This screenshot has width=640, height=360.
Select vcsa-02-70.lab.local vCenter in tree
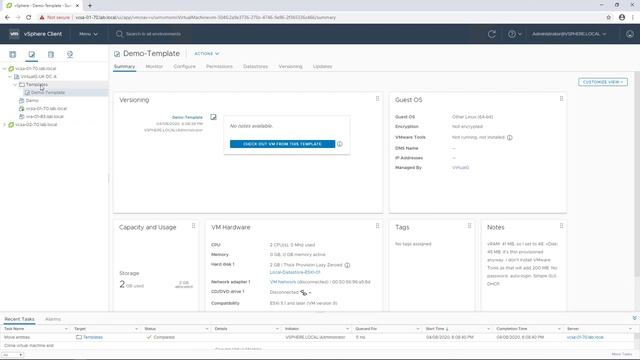(36, 124)
